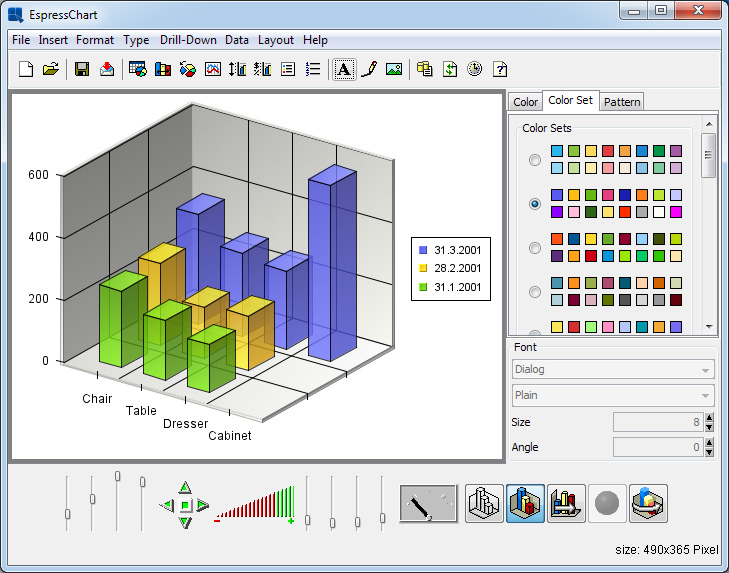The image size is (729, 573).
Task: Decrease Angle with the down stepper arrow
Action: pyautogui.click(x=709, y=452)
